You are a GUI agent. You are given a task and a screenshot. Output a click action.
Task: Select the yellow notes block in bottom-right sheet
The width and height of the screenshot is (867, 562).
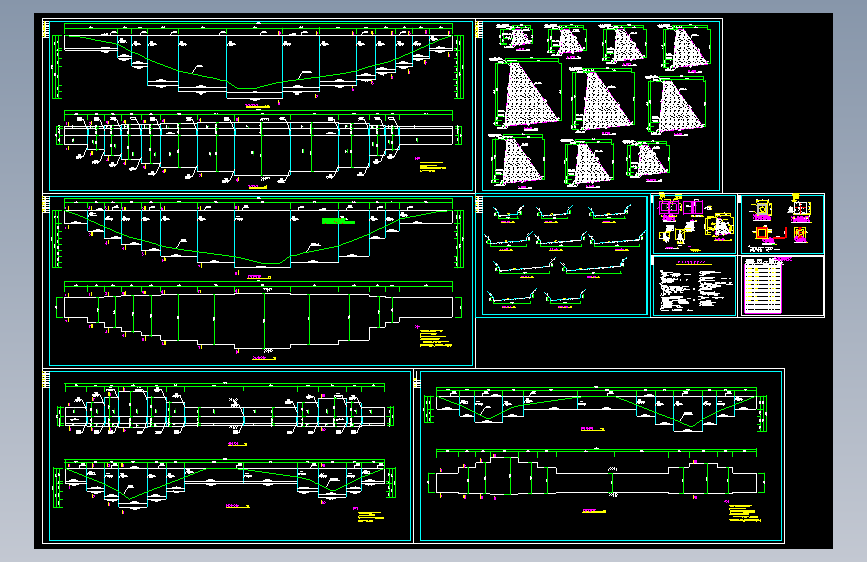point(744,513)
